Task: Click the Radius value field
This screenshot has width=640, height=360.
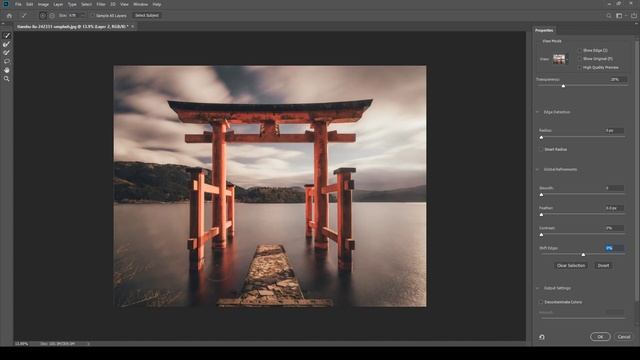Action: pyautogui.click(x=614, y=131)
